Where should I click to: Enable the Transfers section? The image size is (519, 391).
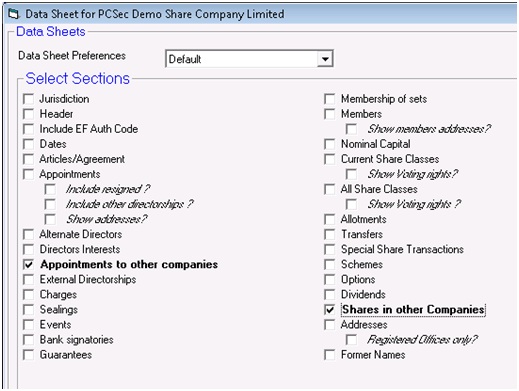point(330,234)
